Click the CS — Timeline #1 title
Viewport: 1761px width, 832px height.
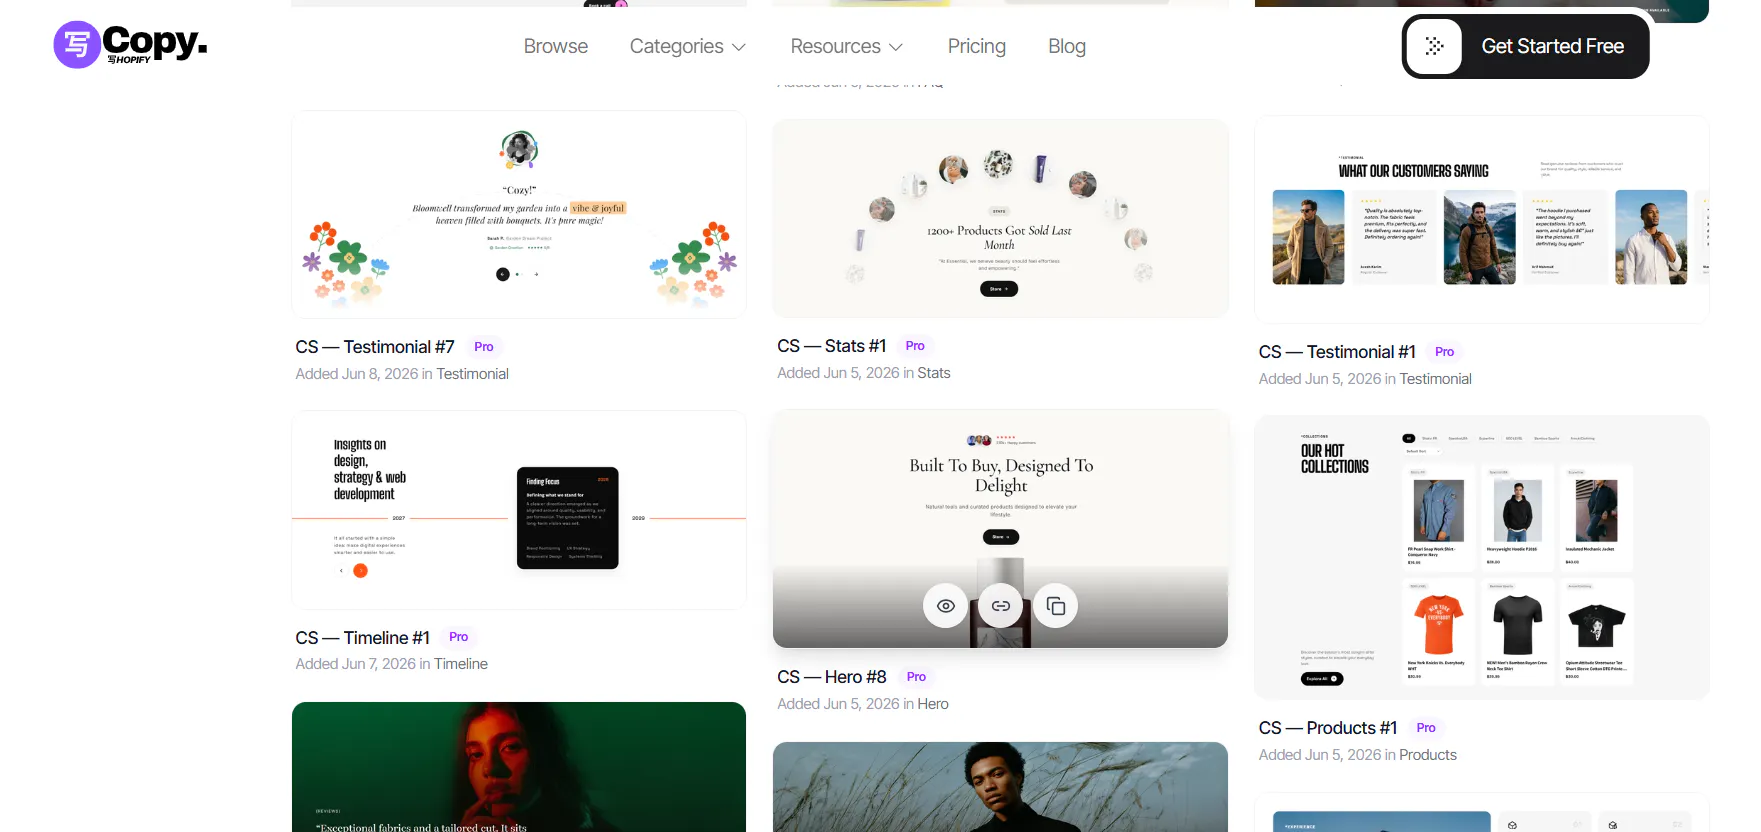(x=363, y=638)
